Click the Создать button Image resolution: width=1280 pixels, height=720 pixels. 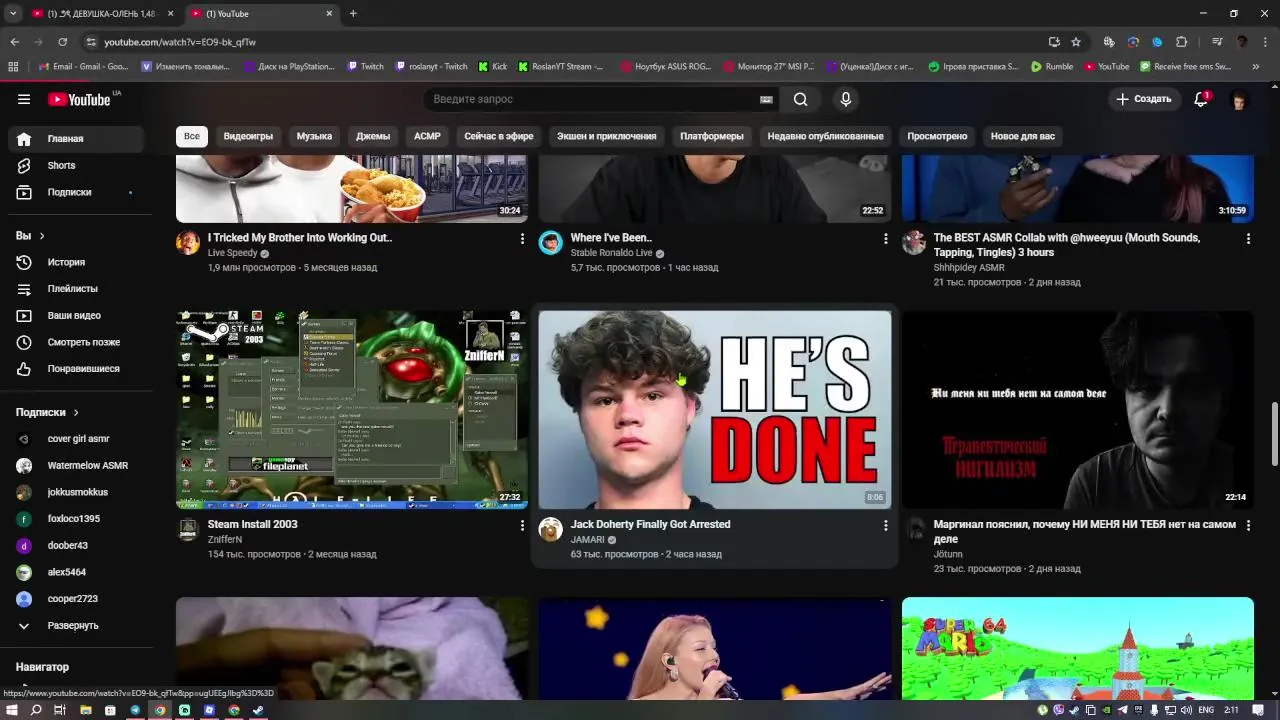[x=1144, y=99]
